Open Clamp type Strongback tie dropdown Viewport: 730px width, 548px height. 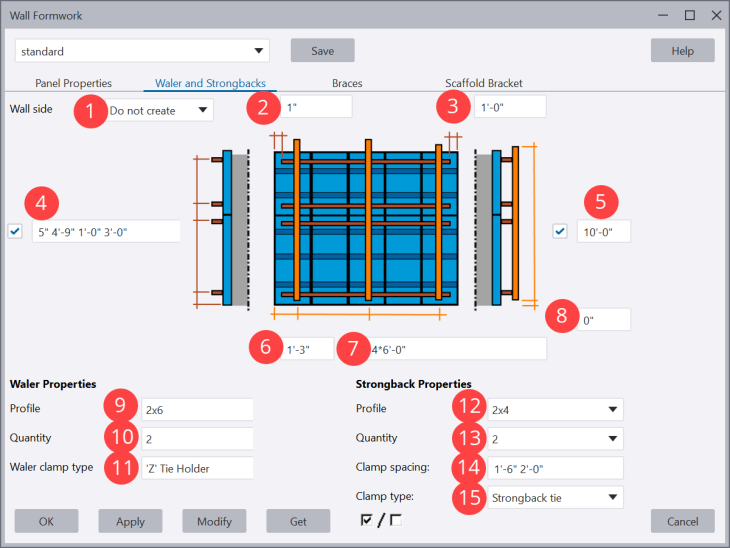coord(555,497)
